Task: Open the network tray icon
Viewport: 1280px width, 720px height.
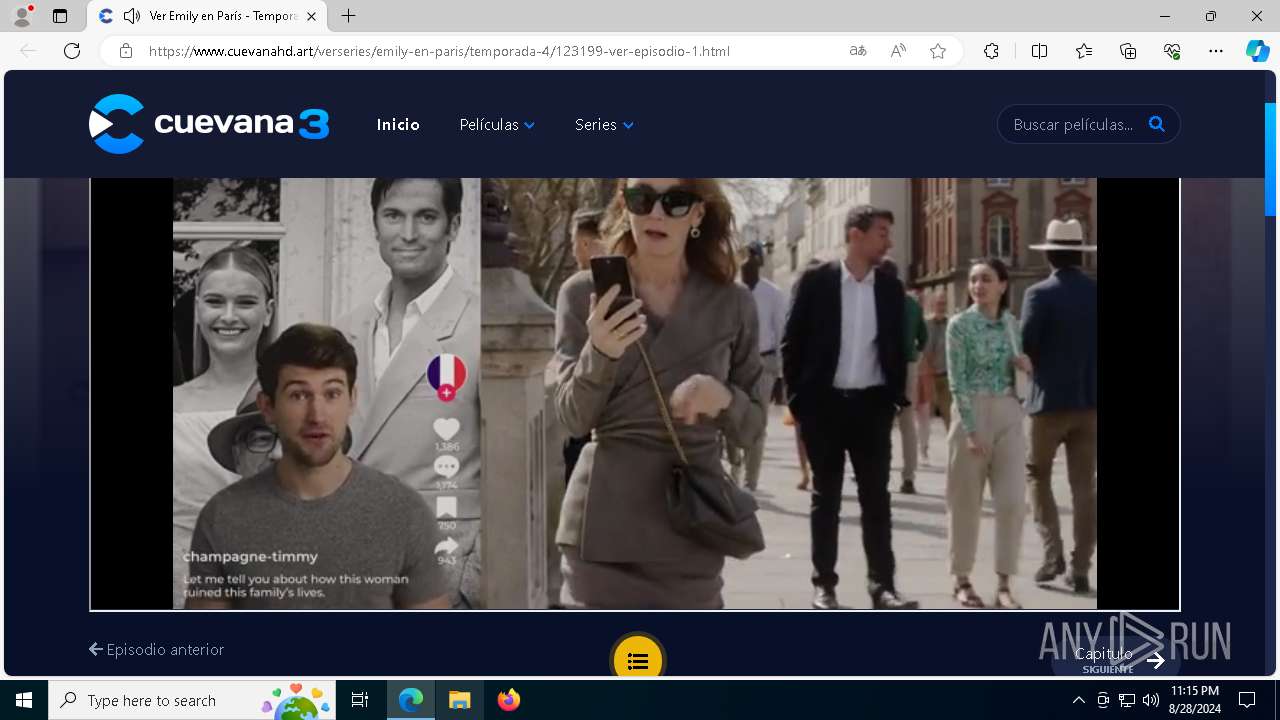Action: (x=1127, y=700)
